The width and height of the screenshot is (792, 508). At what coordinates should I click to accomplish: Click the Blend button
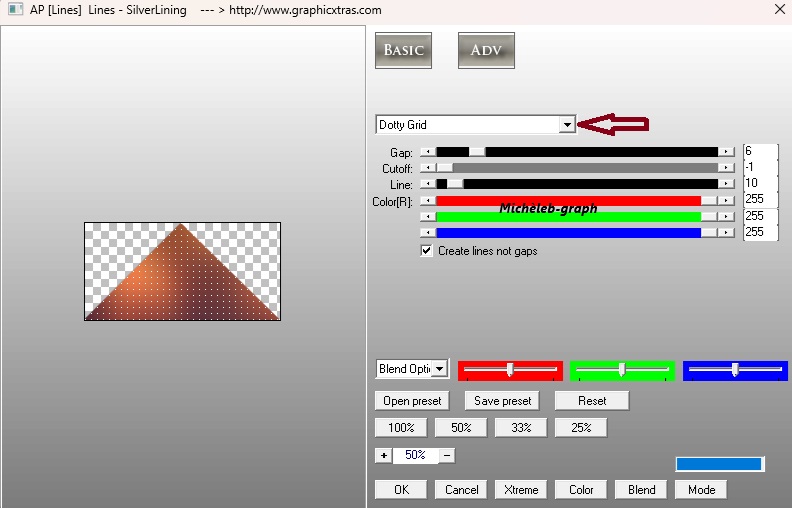tap(641, 490)
